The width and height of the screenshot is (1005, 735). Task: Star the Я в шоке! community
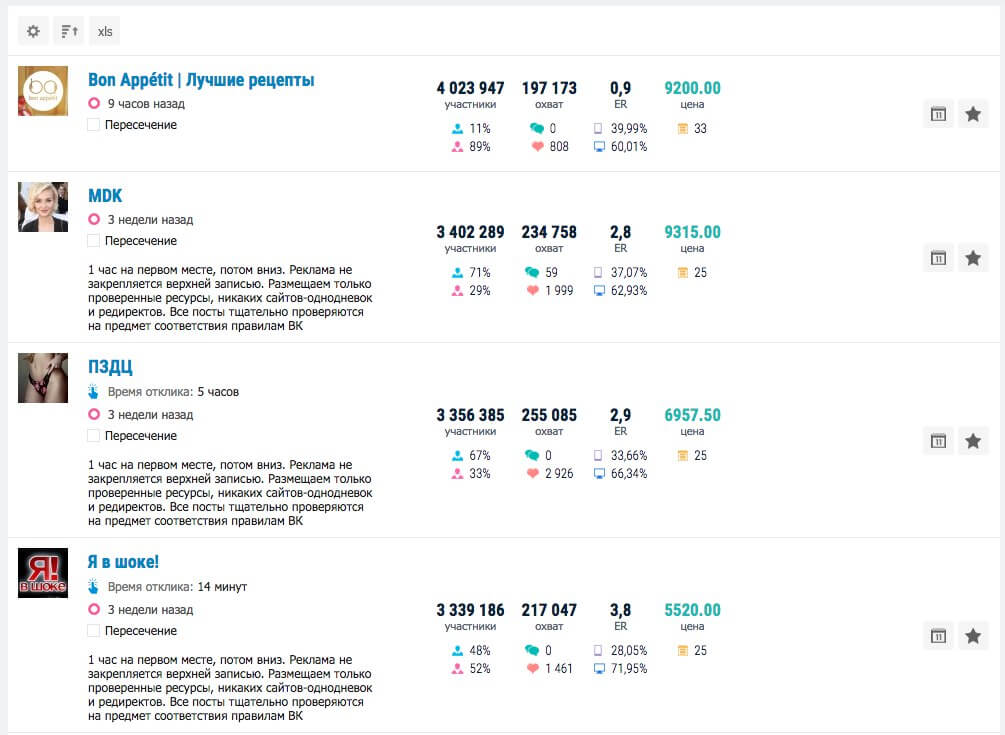pos(973,635)
